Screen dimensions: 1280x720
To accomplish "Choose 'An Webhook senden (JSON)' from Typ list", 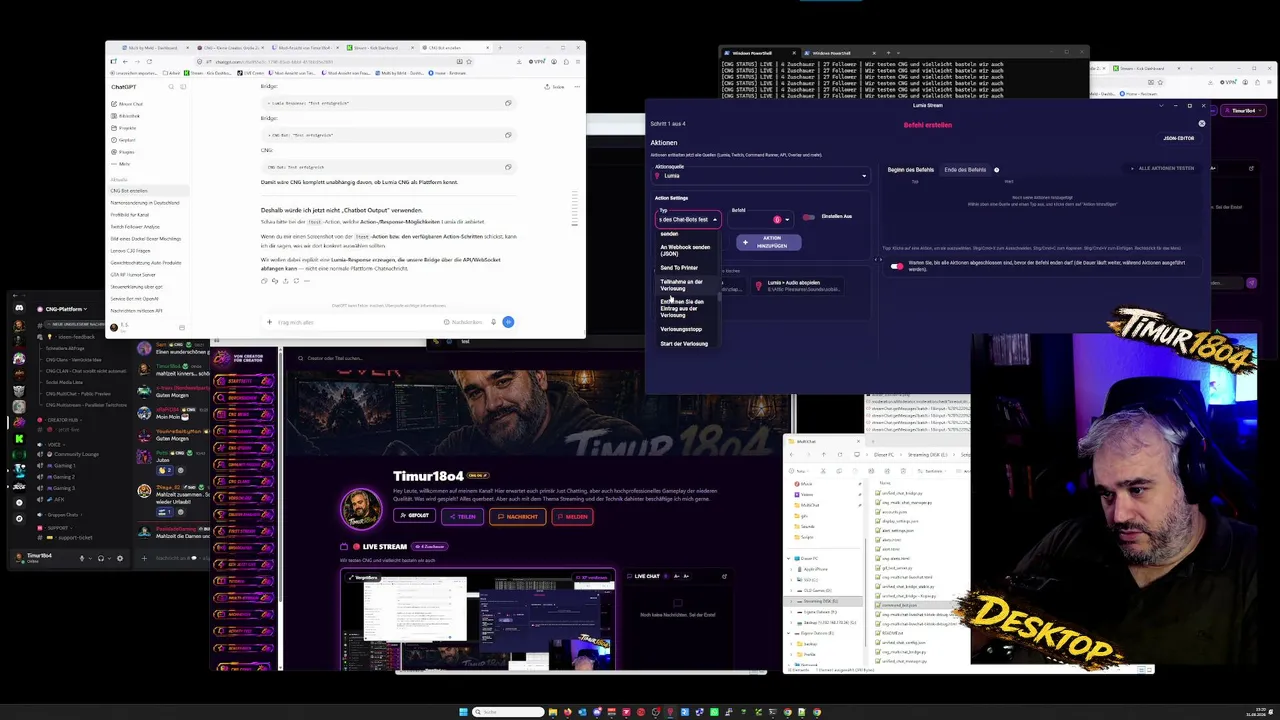I will click(685, 250).
